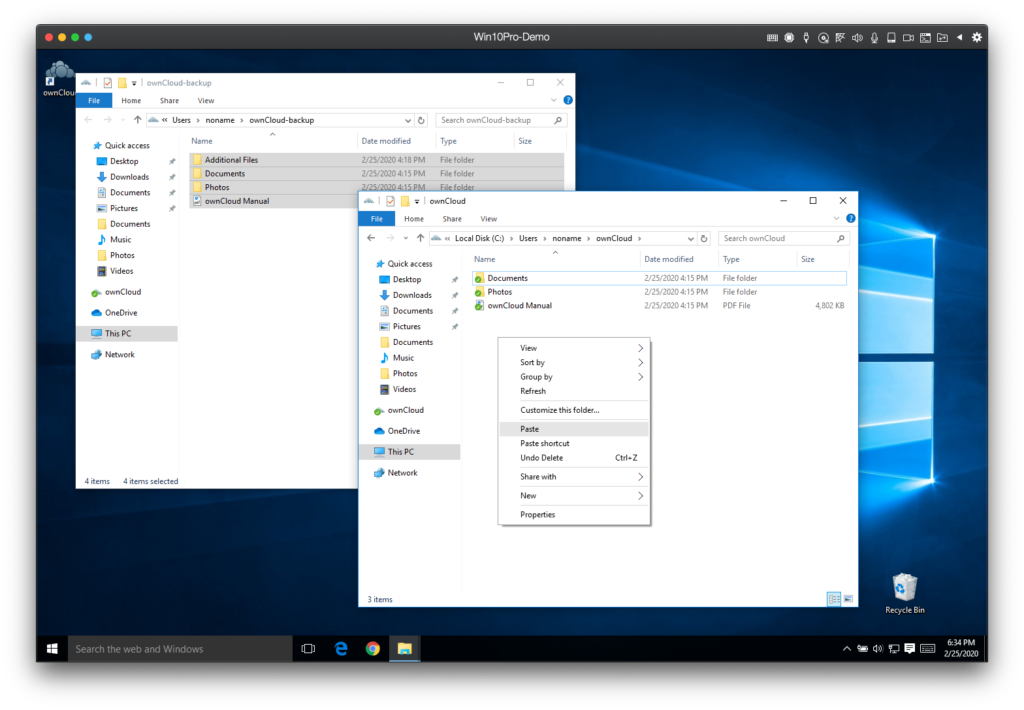Open the View tab in ownCloud-backup window
Image resolution: width=1024 pixels, height=710 pixels.
coord(206,101)
